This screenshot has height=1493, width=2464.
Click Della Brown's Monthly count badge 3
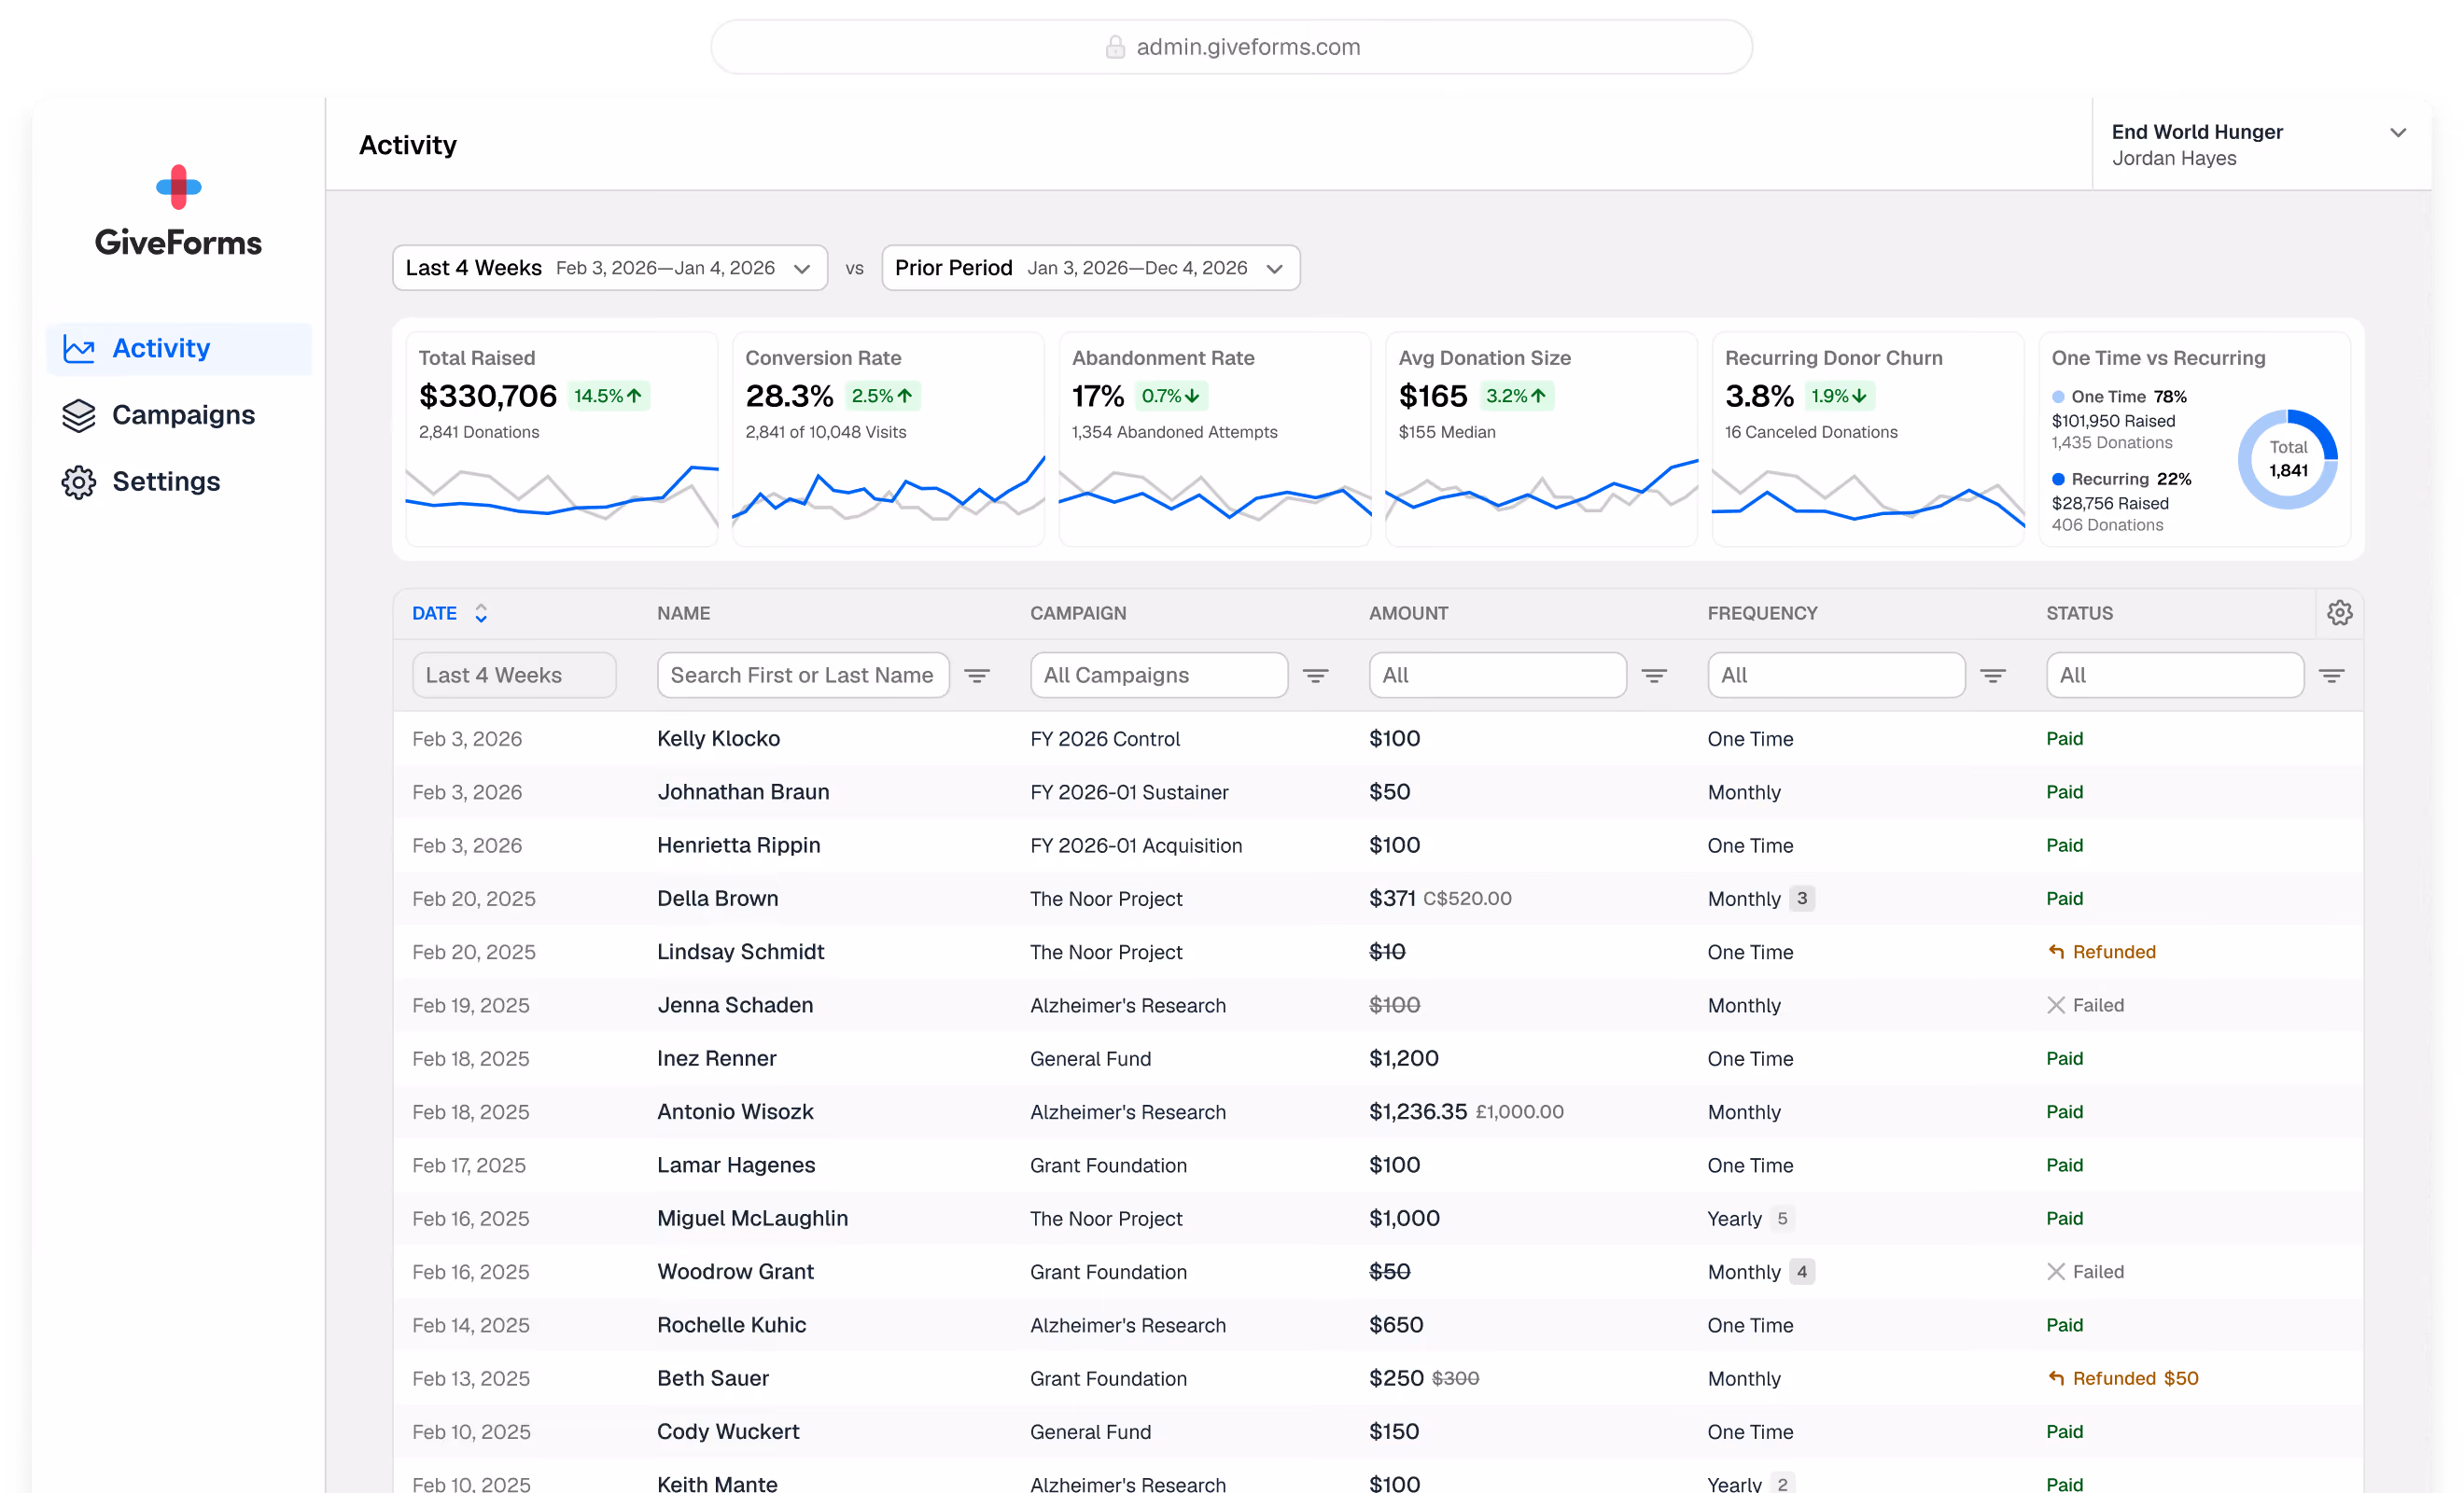1802,899
